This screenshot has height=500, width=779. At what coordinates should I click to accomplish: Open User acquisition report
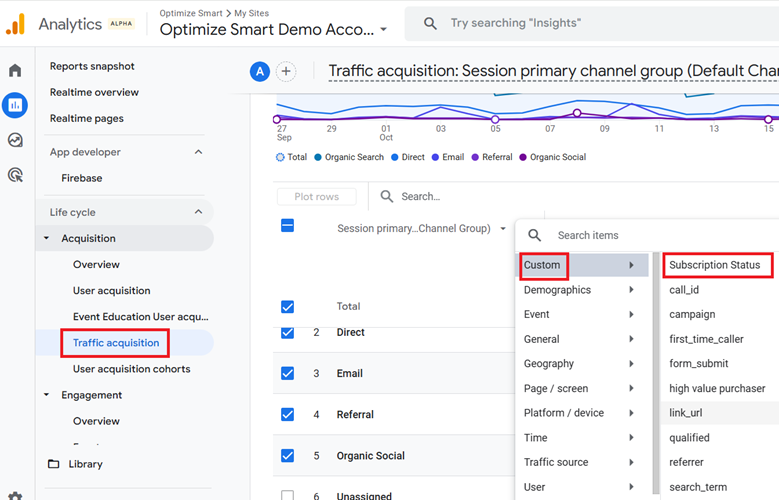112,290
